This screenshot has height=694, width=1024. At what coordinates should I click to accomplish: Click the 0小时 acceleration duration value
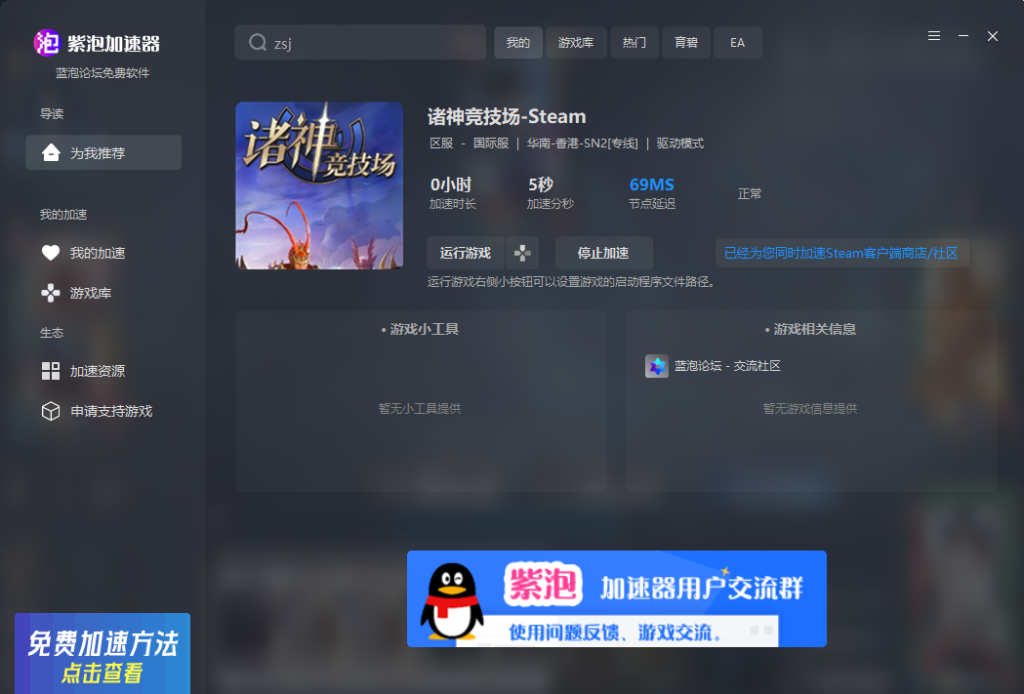tap(451, 185)
